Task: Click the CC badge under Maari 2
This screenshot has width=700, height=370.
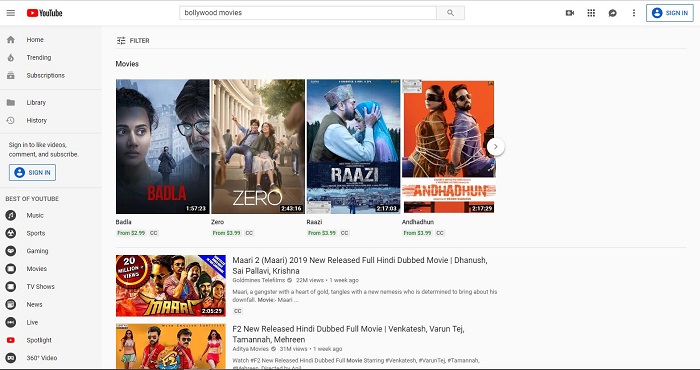Action: pyautogui.click(x=238, y=311)
